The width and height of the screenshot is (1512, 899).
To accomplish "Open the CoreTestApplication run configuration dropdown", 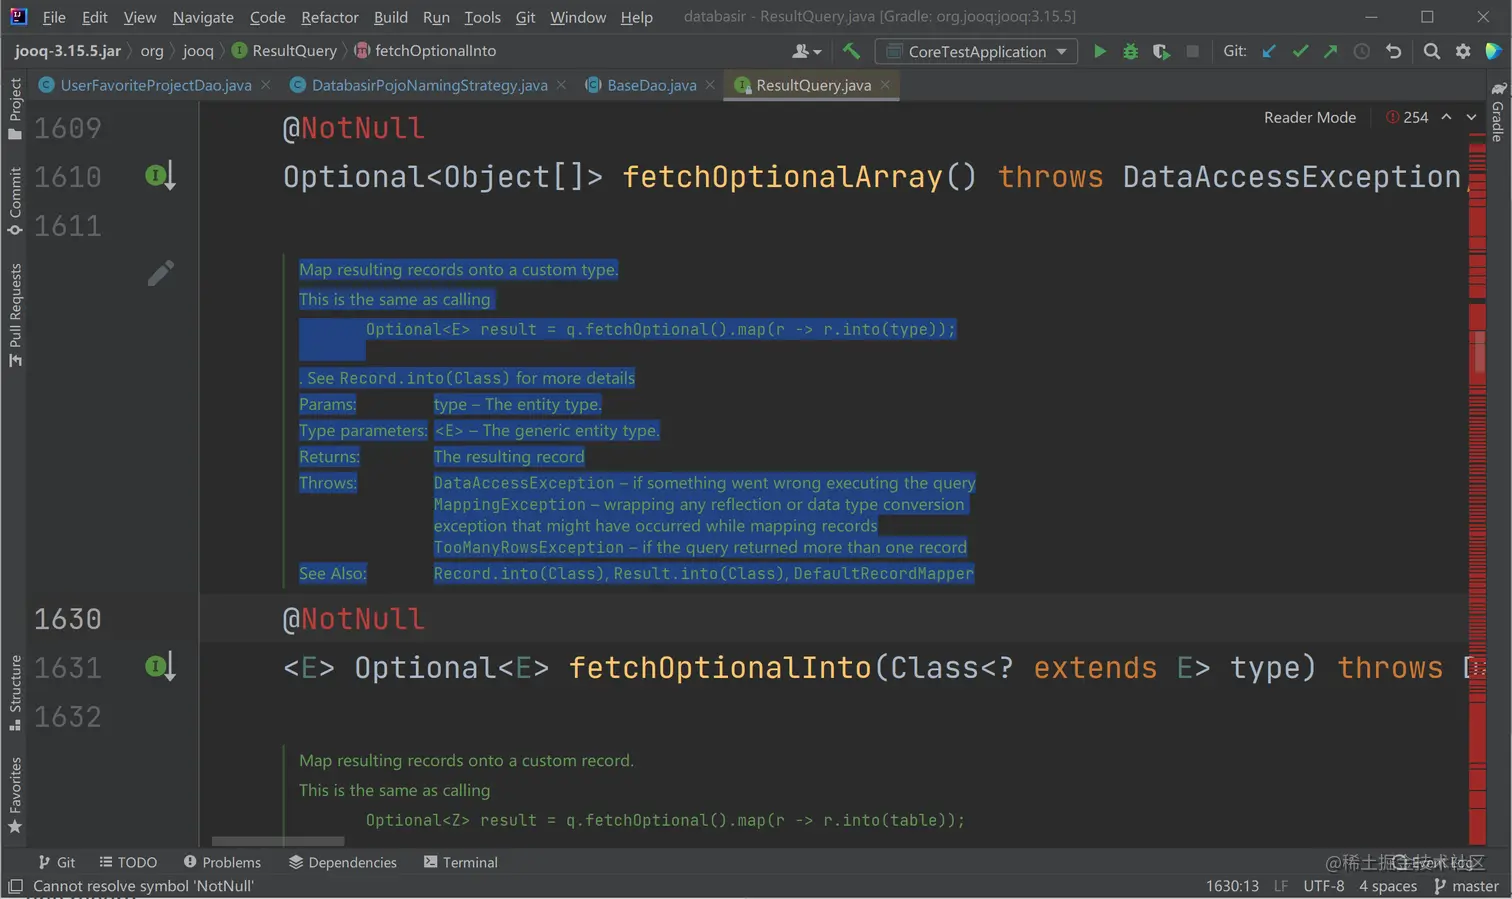I will [976, 51].
